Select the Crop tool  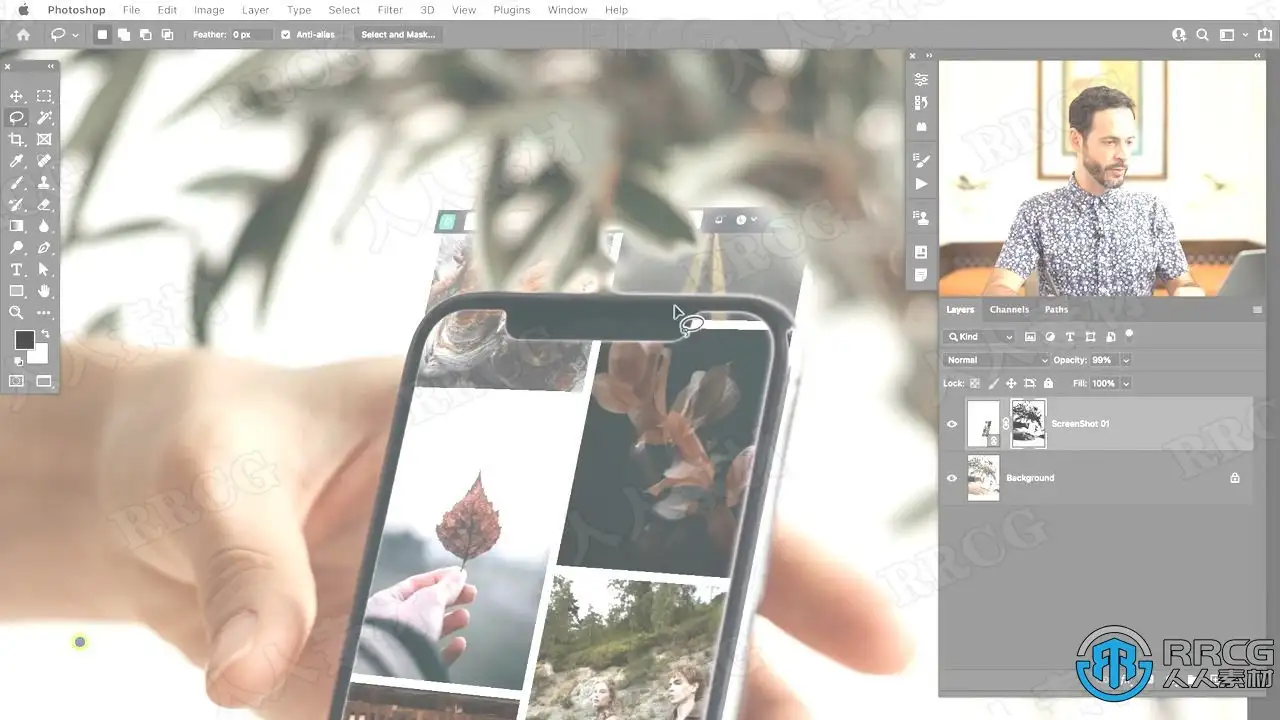[17, 140]
